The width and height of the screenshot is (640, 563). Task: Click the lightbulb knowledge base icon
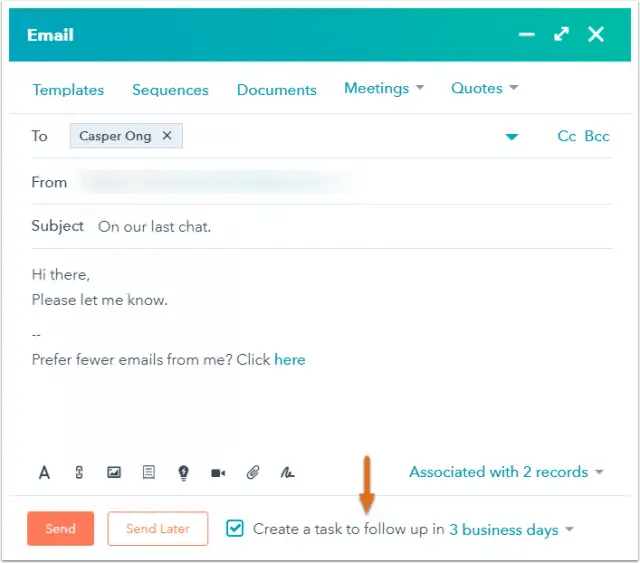click(183, 473)
